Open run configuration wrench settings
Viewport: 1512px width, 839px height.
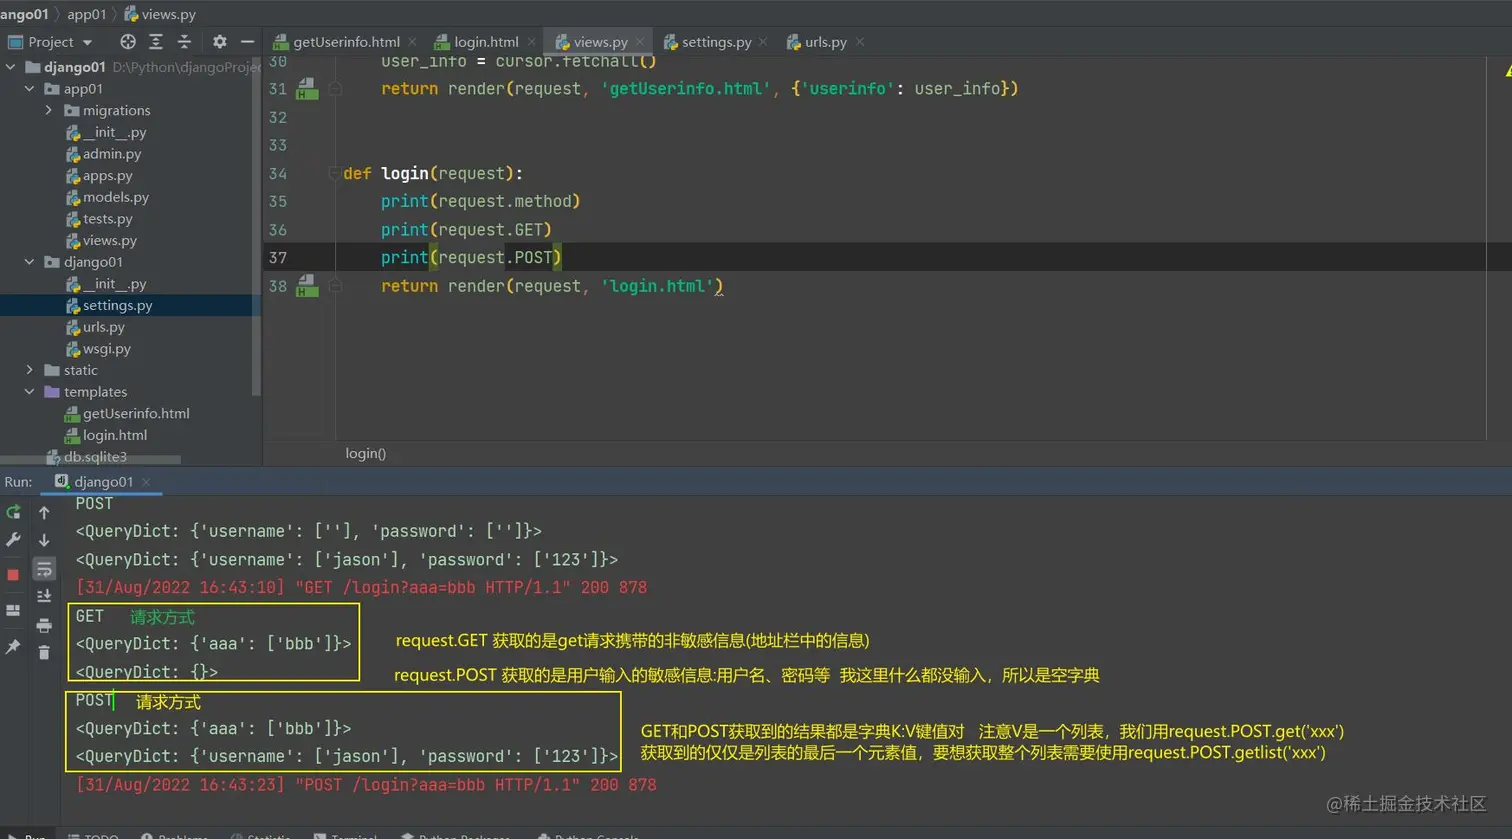pos(13,540)
